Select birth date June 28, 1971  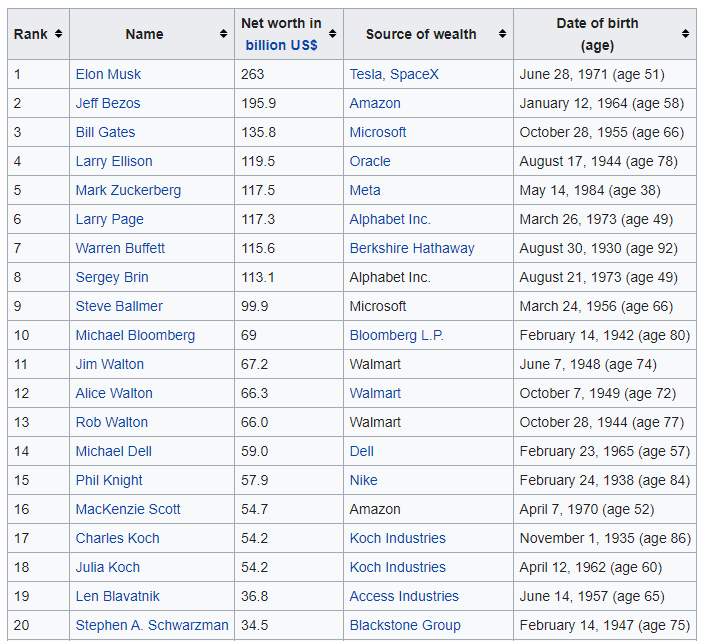(563, 74)
